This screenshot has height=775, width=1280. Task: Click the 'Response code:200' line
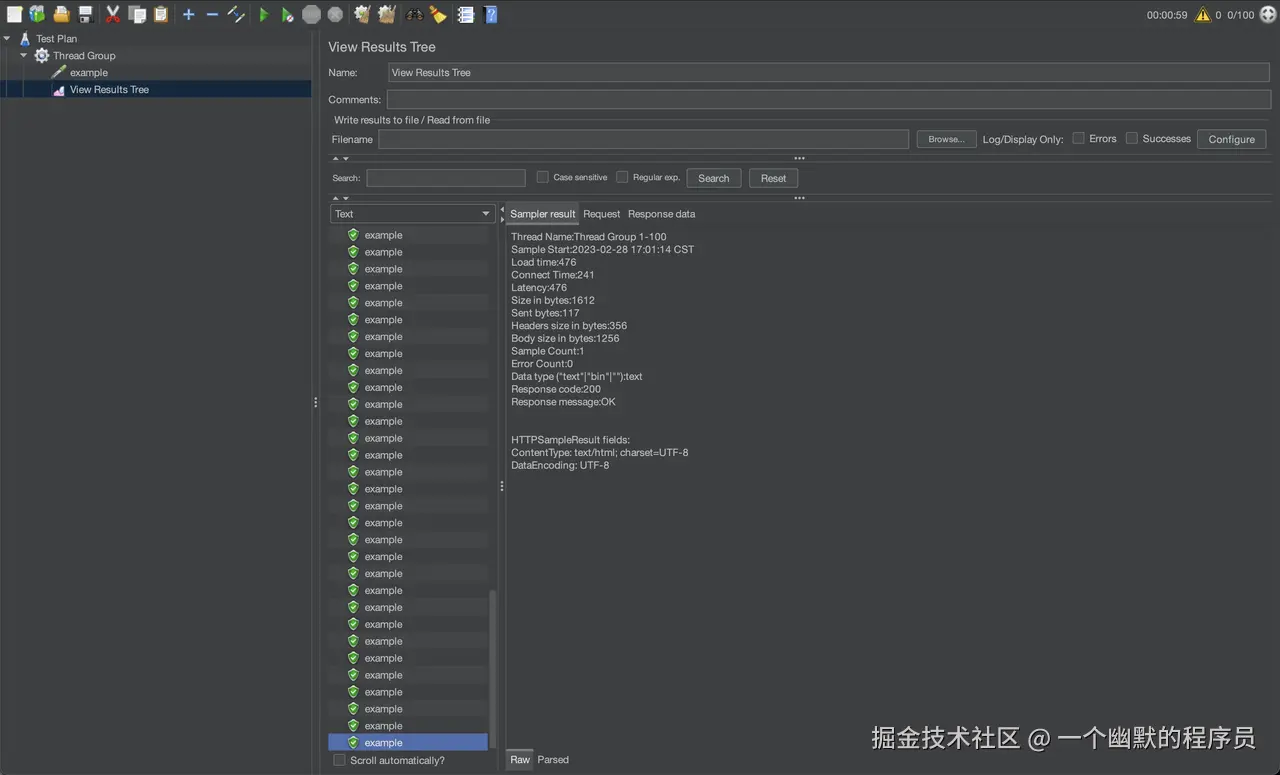coord(556,389)
